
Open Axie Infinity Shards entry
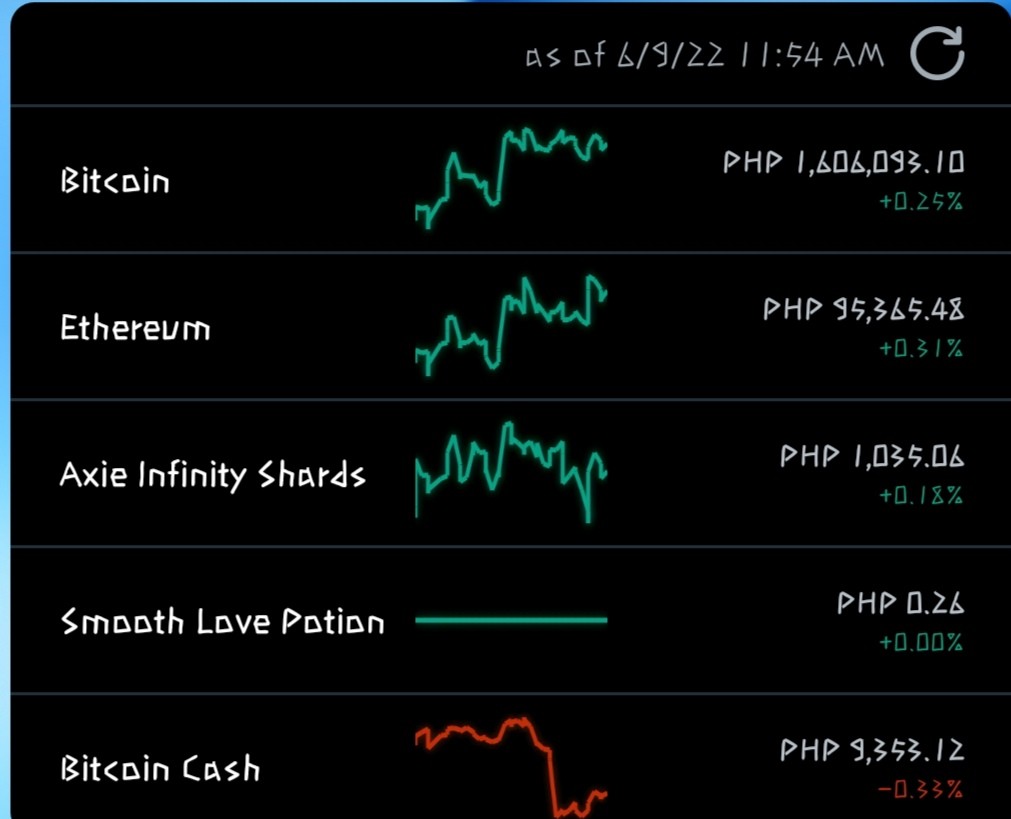511,473
